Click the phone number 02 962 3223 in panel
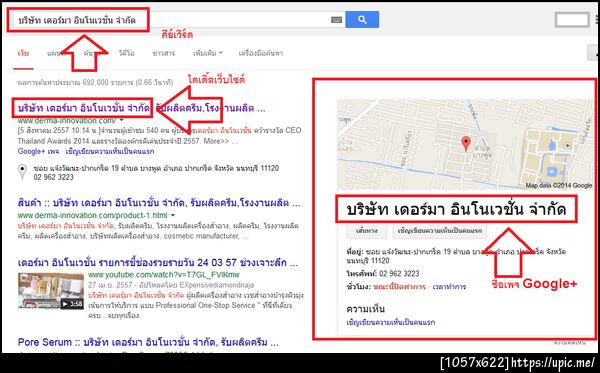Viewport: 600px width, 373px height. 399,274
